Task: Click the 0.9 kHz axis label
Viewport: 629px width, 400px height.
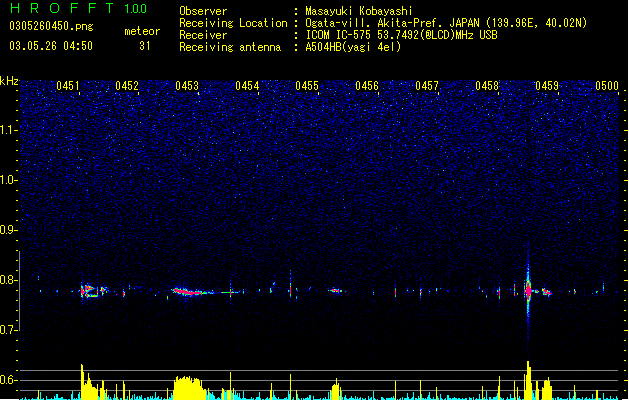Action: 8,230
